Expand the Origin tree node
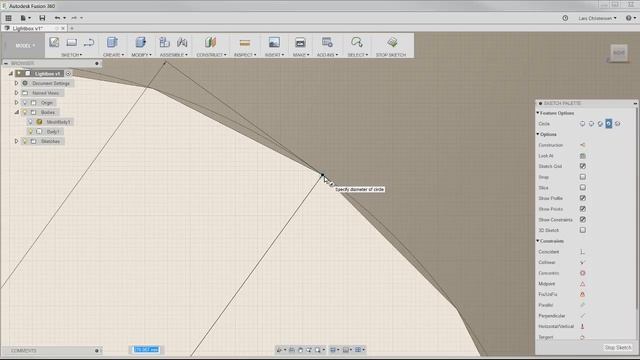Screen dimensions: 640x360 (x=16, y=102)
